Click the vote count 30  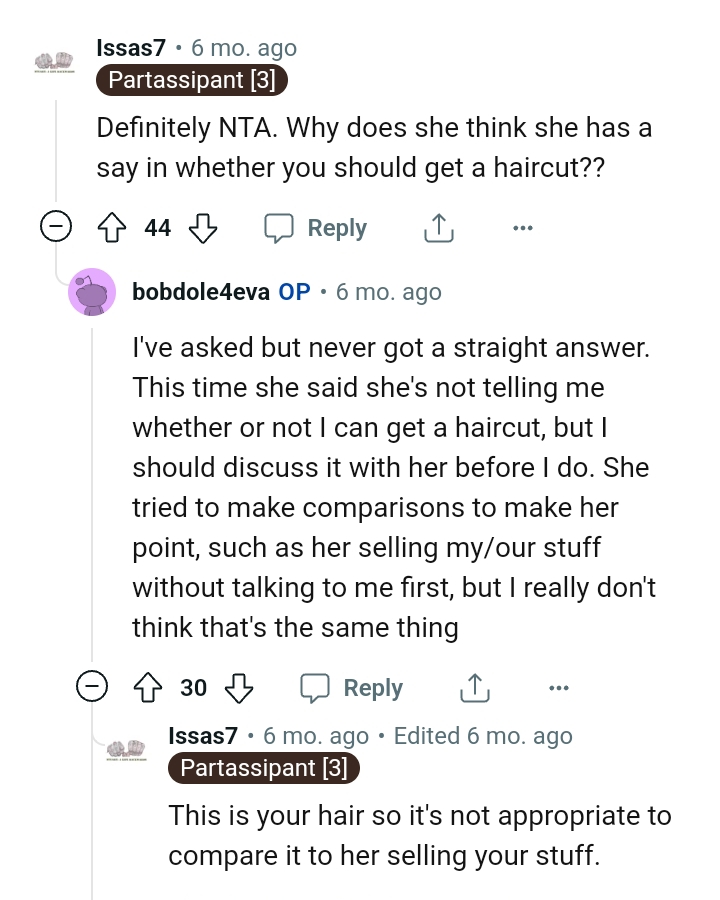(x=193, y=688)
